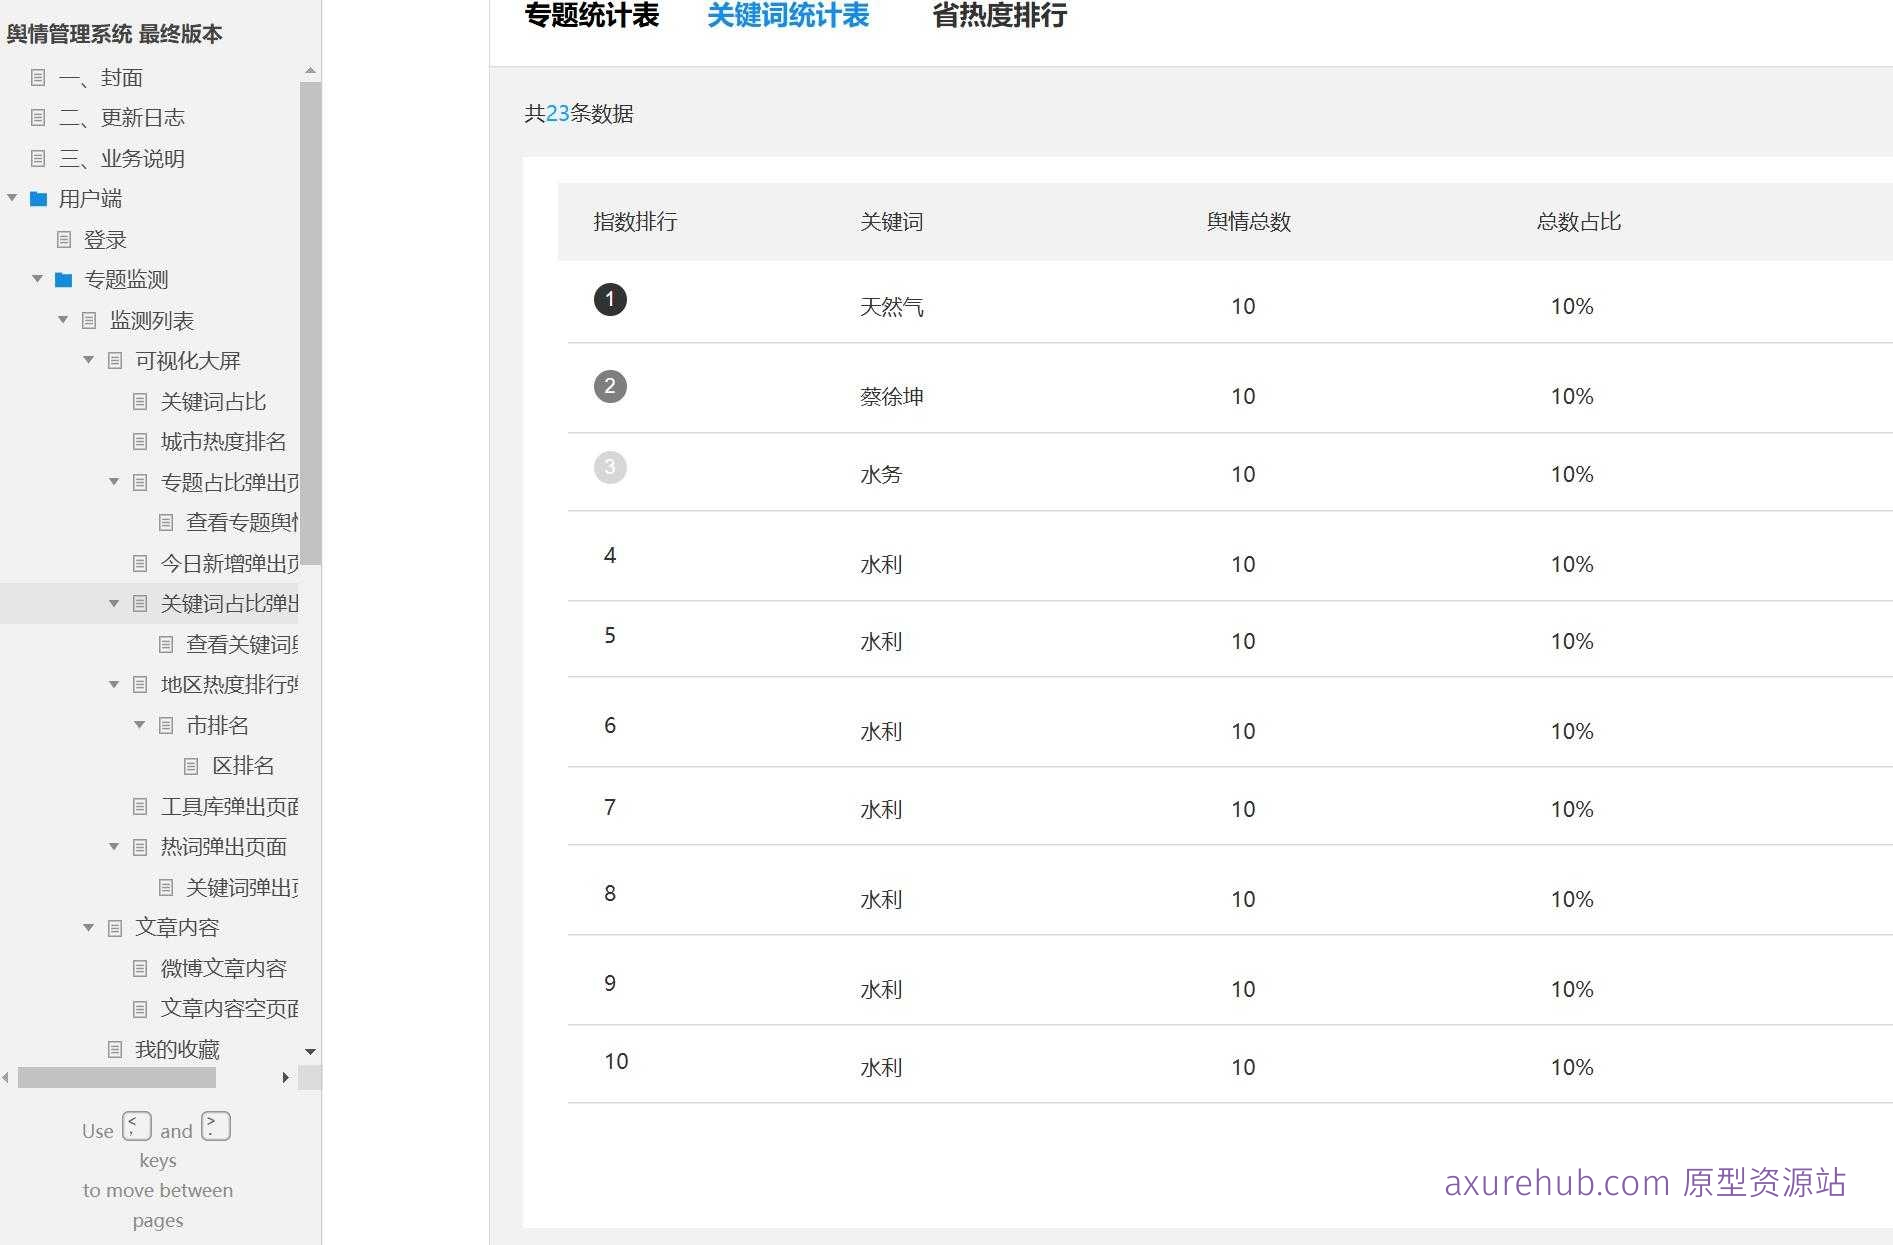1893x1245 pixels.
Task: Collapse the 用户端 tree node
Action: pyautogui.click(x=12, y=199)
